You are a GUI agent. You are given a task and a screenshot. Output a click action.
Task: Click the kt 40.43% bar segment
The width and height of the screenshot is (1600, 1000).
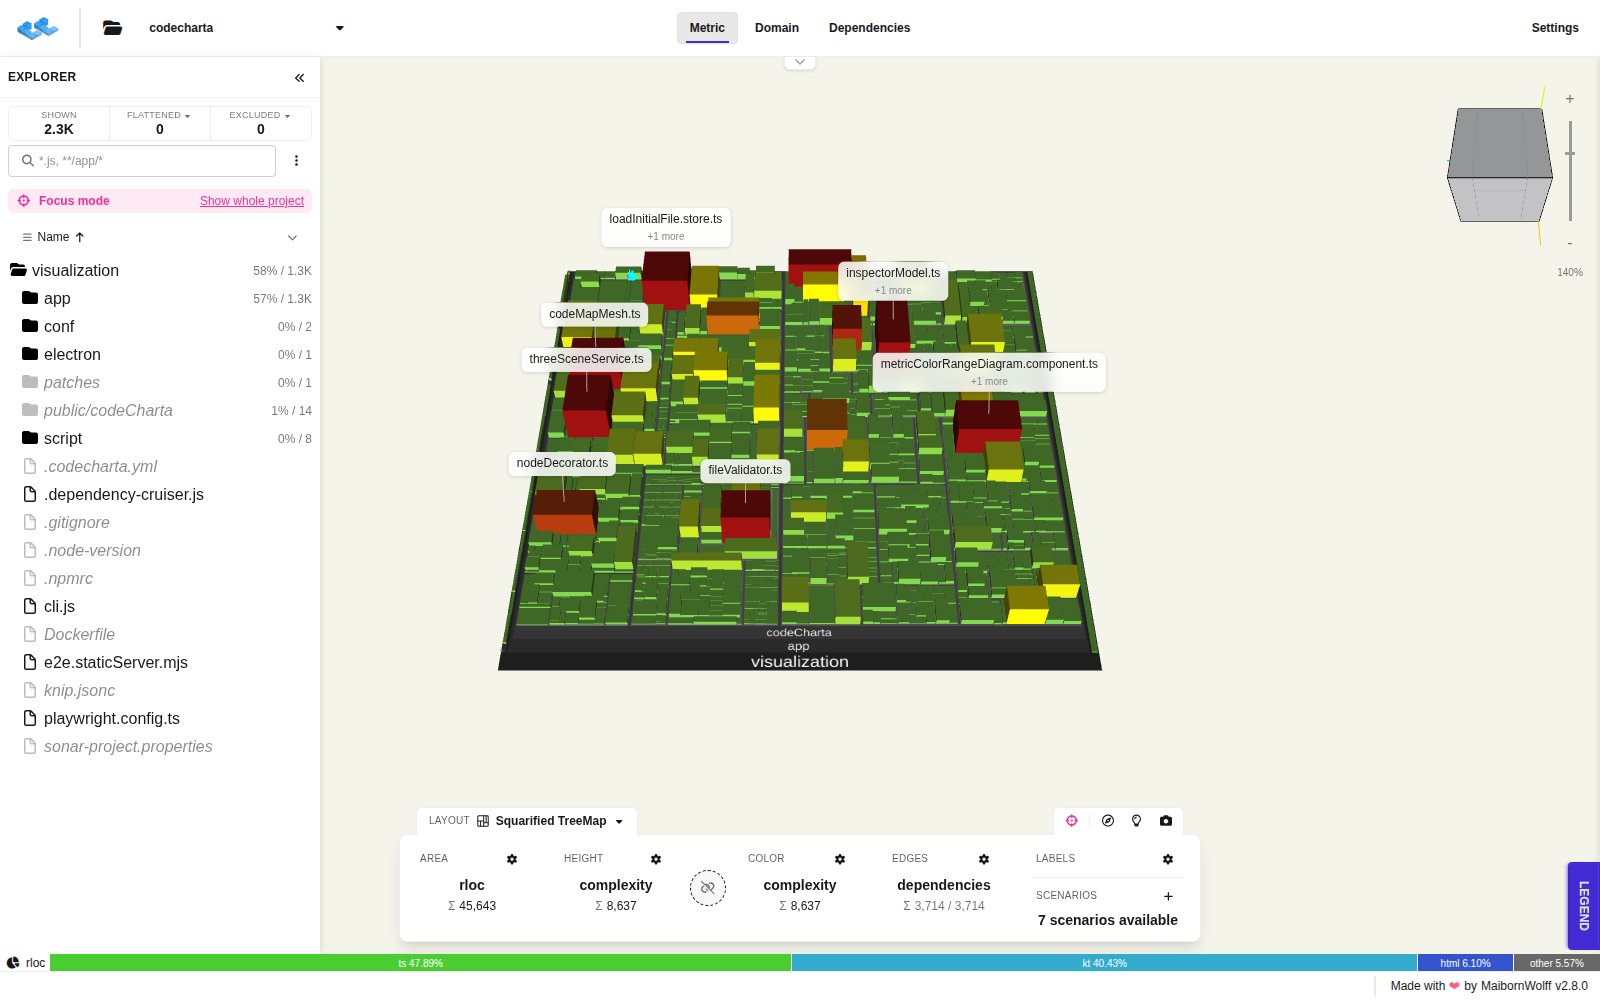(1104, 963)
